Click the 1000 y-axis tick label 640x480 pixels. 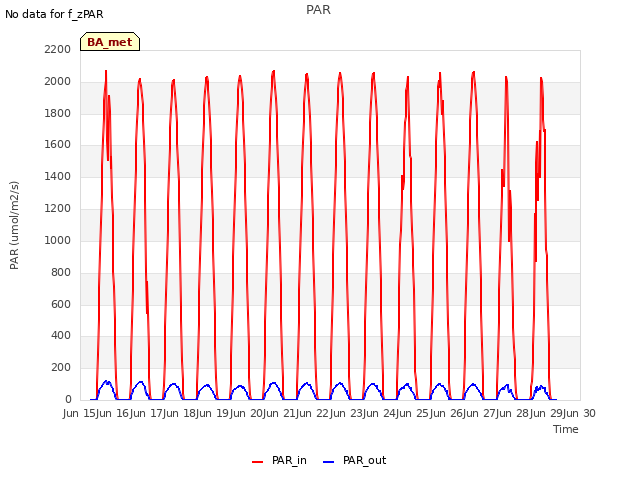pos(58,240)
